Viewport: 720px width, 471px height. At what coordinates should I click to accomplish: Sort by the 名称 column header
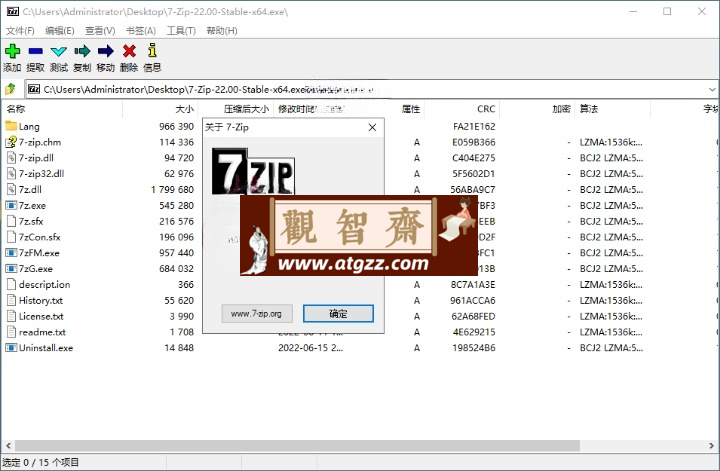click(x=62, y=109)
